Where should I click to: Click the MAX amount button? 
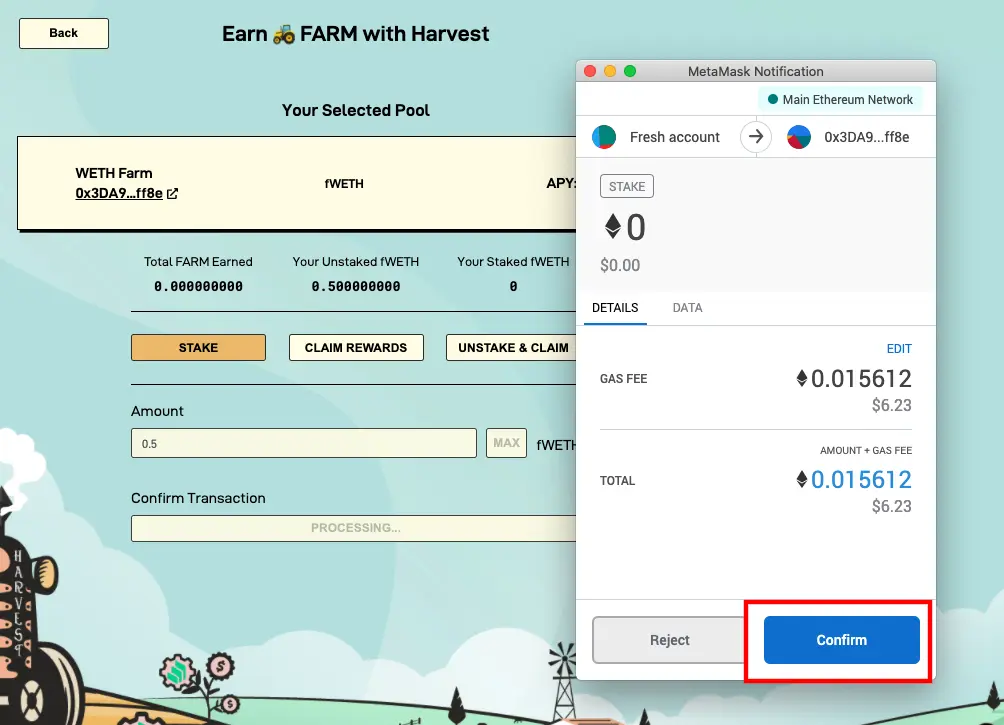pyautogui.click(x=506, y=443)
